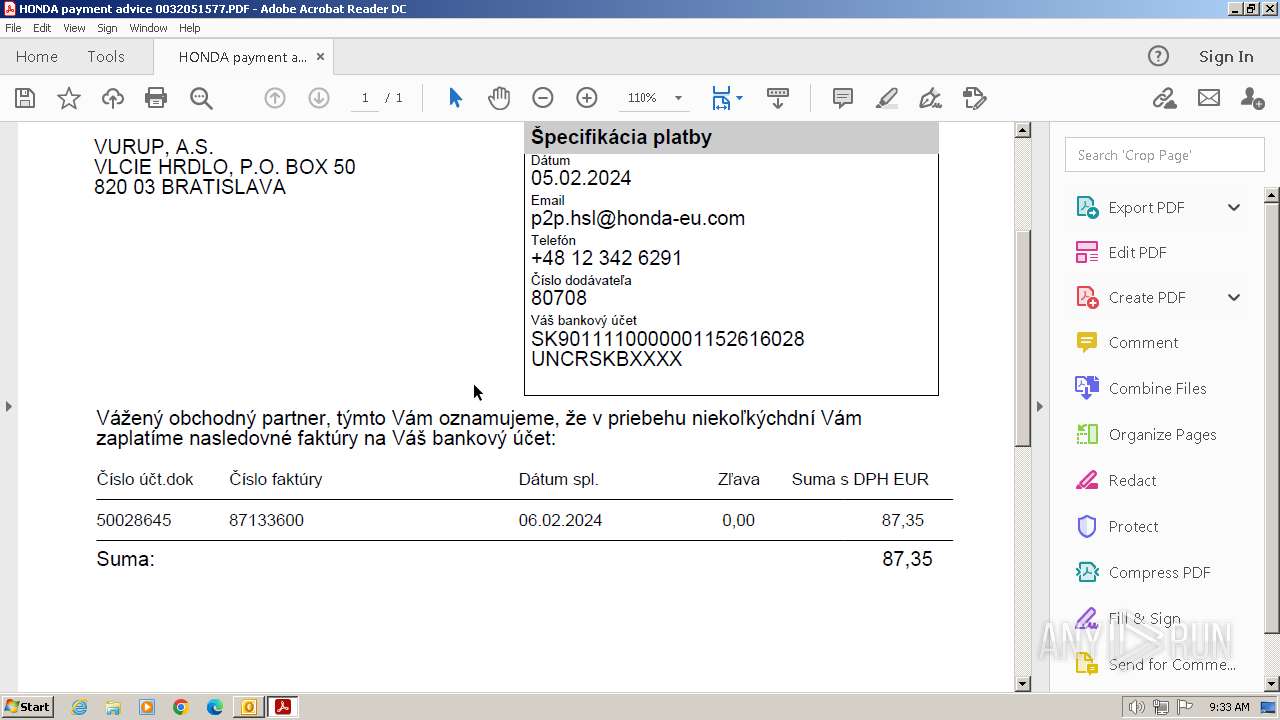The height and width of the screenshot is (720, 1280).
Task: Click the share with others person icon
Action: point(1252,98)
